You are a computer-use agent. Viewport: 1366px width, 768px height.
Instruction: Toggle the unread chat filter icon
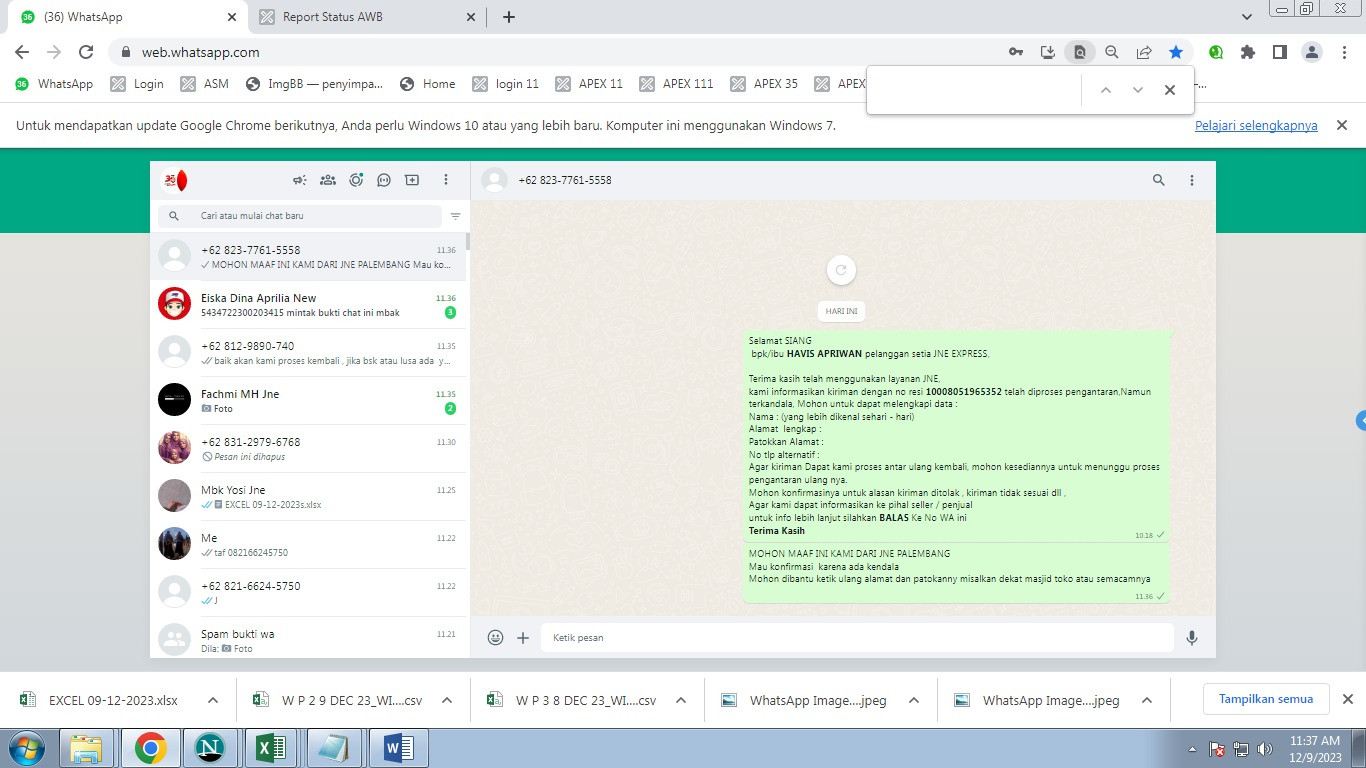[x=456, y=216]
